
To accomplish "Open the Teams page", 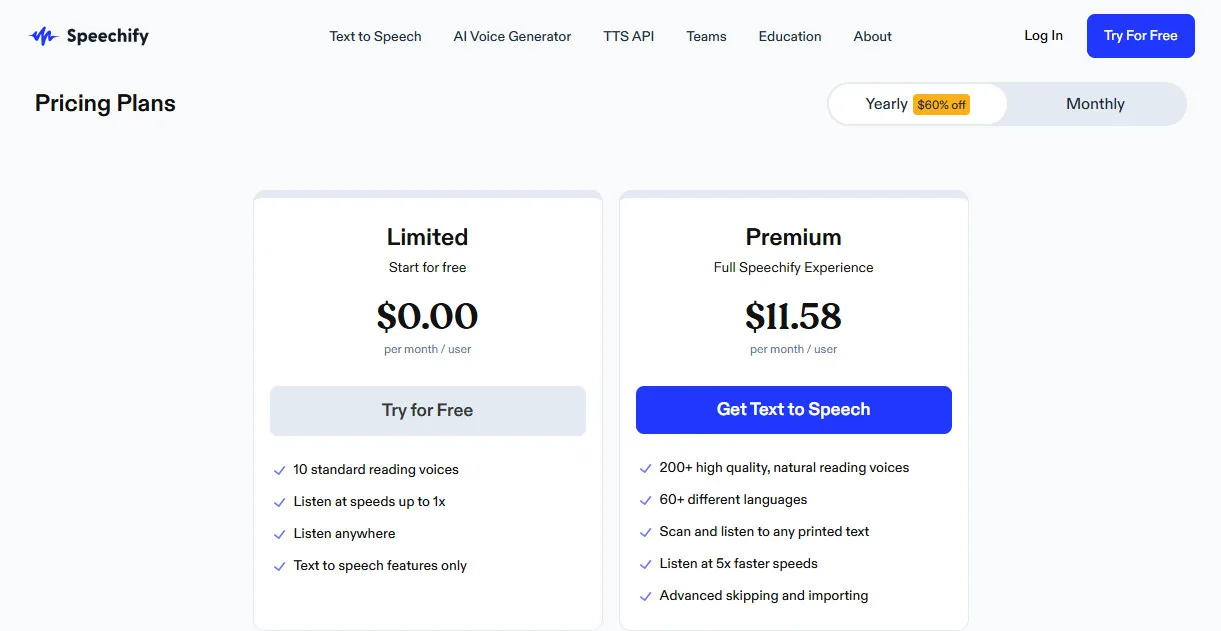I will (x=706, y=36).
